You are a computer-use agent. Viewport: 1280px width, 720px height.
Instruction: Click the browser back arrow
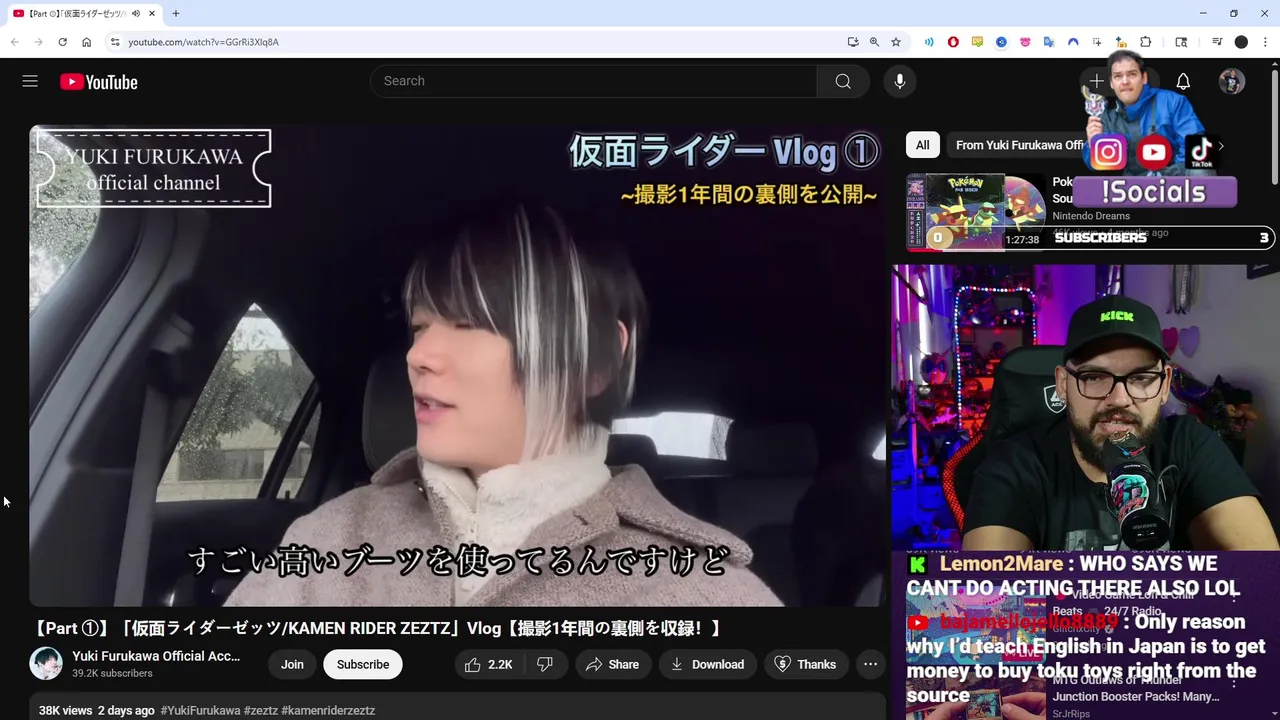click(15, 42)
